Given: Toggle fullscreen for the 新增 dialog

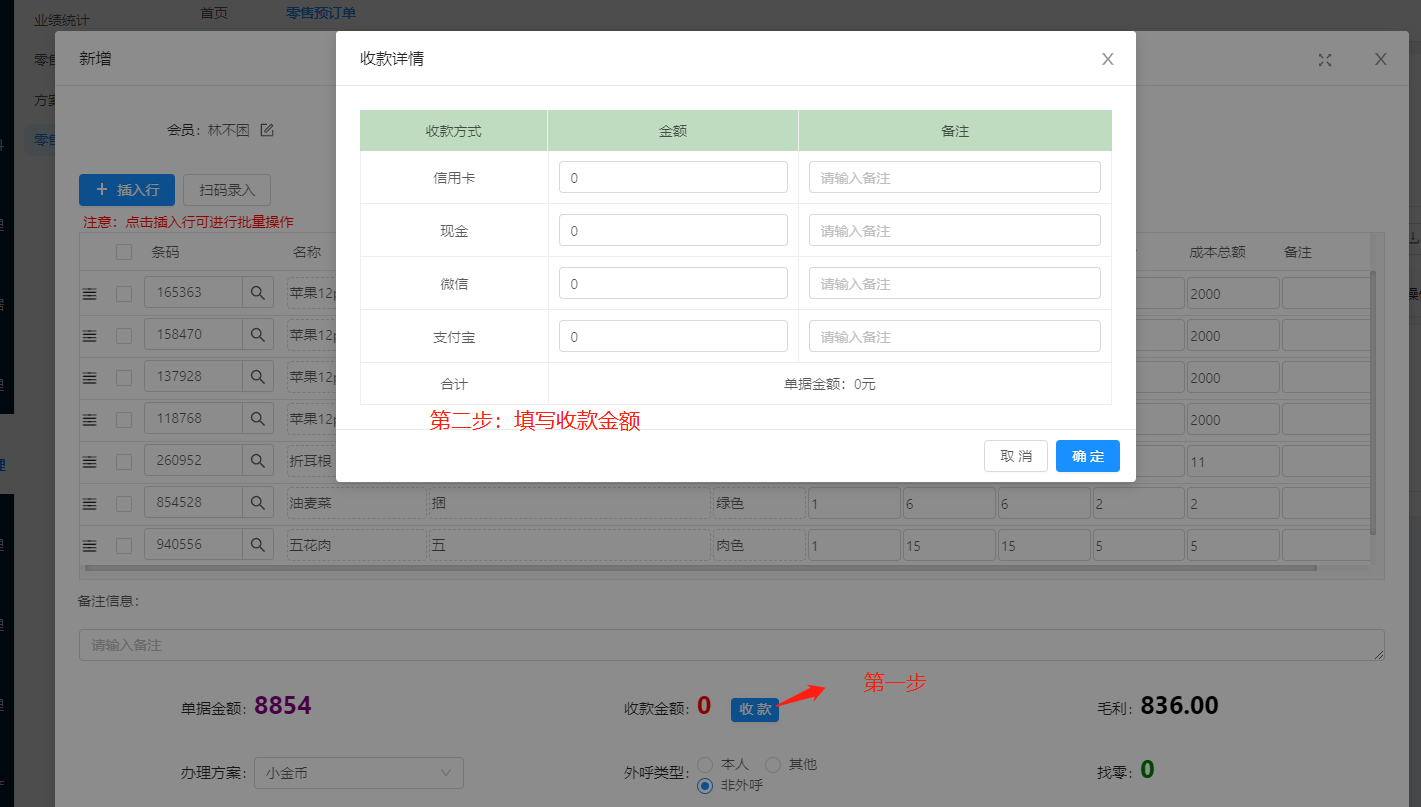Looking at the screenshot, I should pos(1325,60).
